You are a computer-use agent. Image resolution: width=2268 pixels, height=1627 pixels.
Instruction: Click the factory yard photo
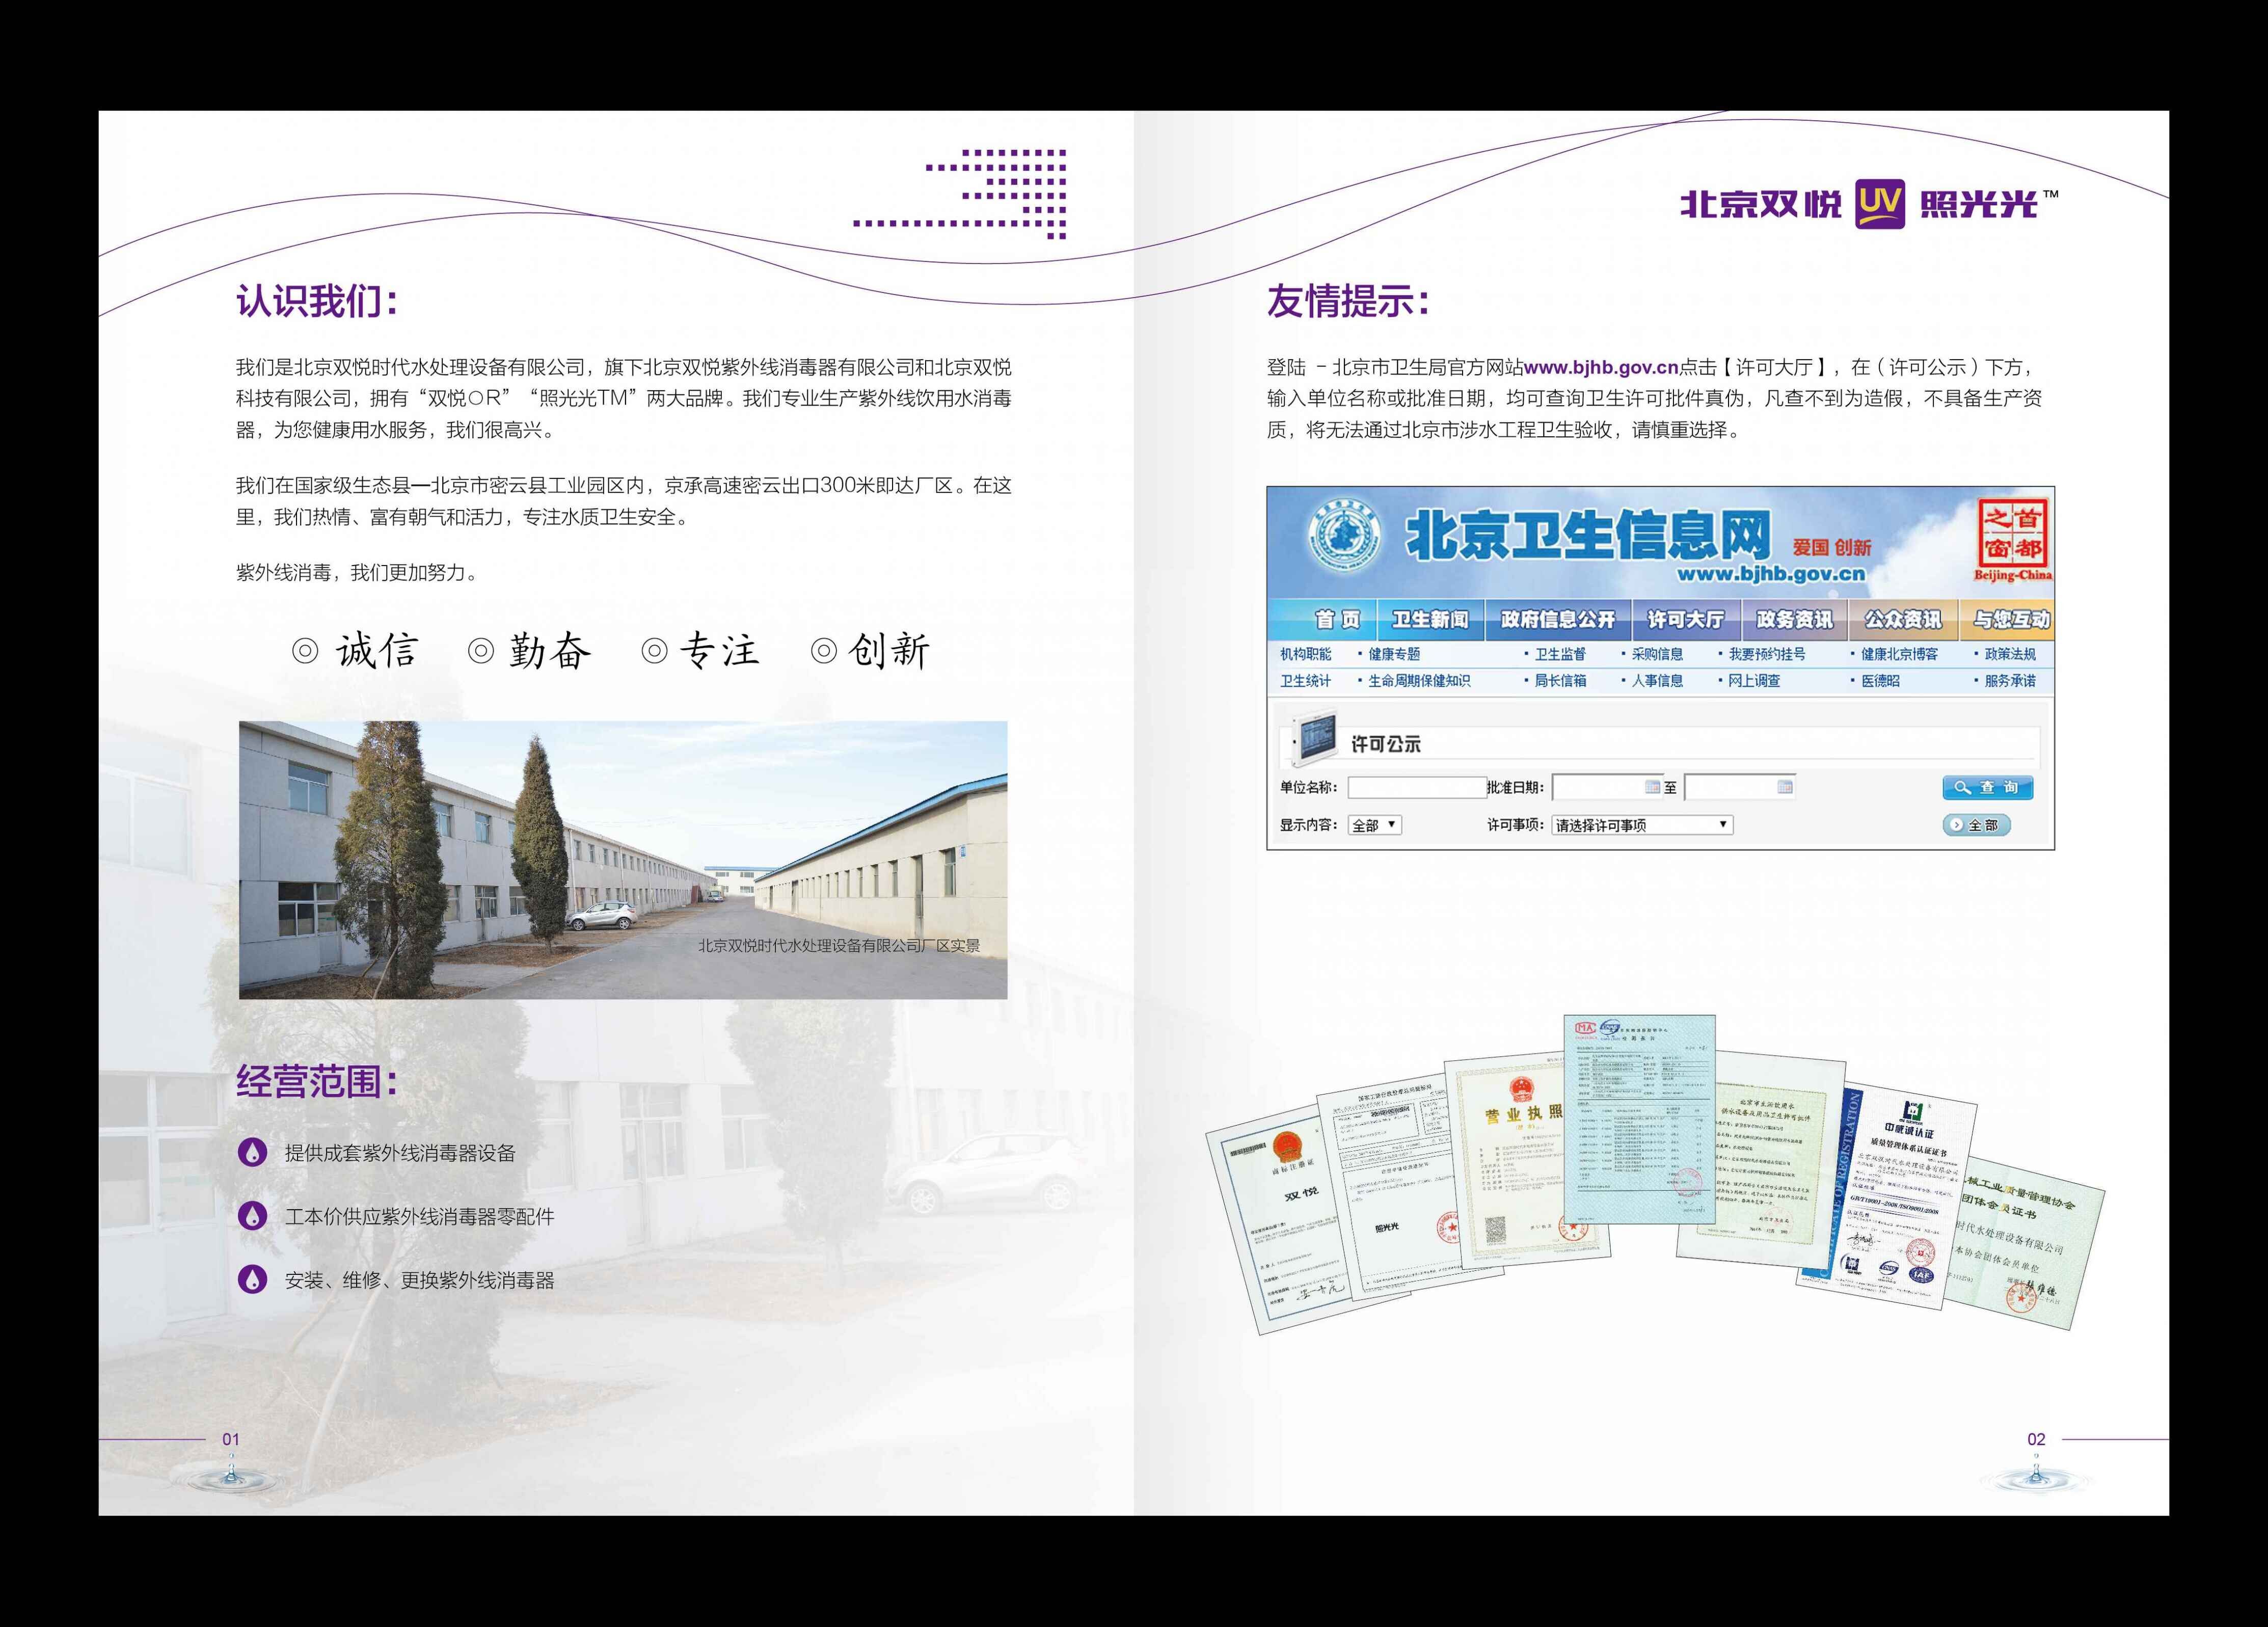click(x=623, y=860)
